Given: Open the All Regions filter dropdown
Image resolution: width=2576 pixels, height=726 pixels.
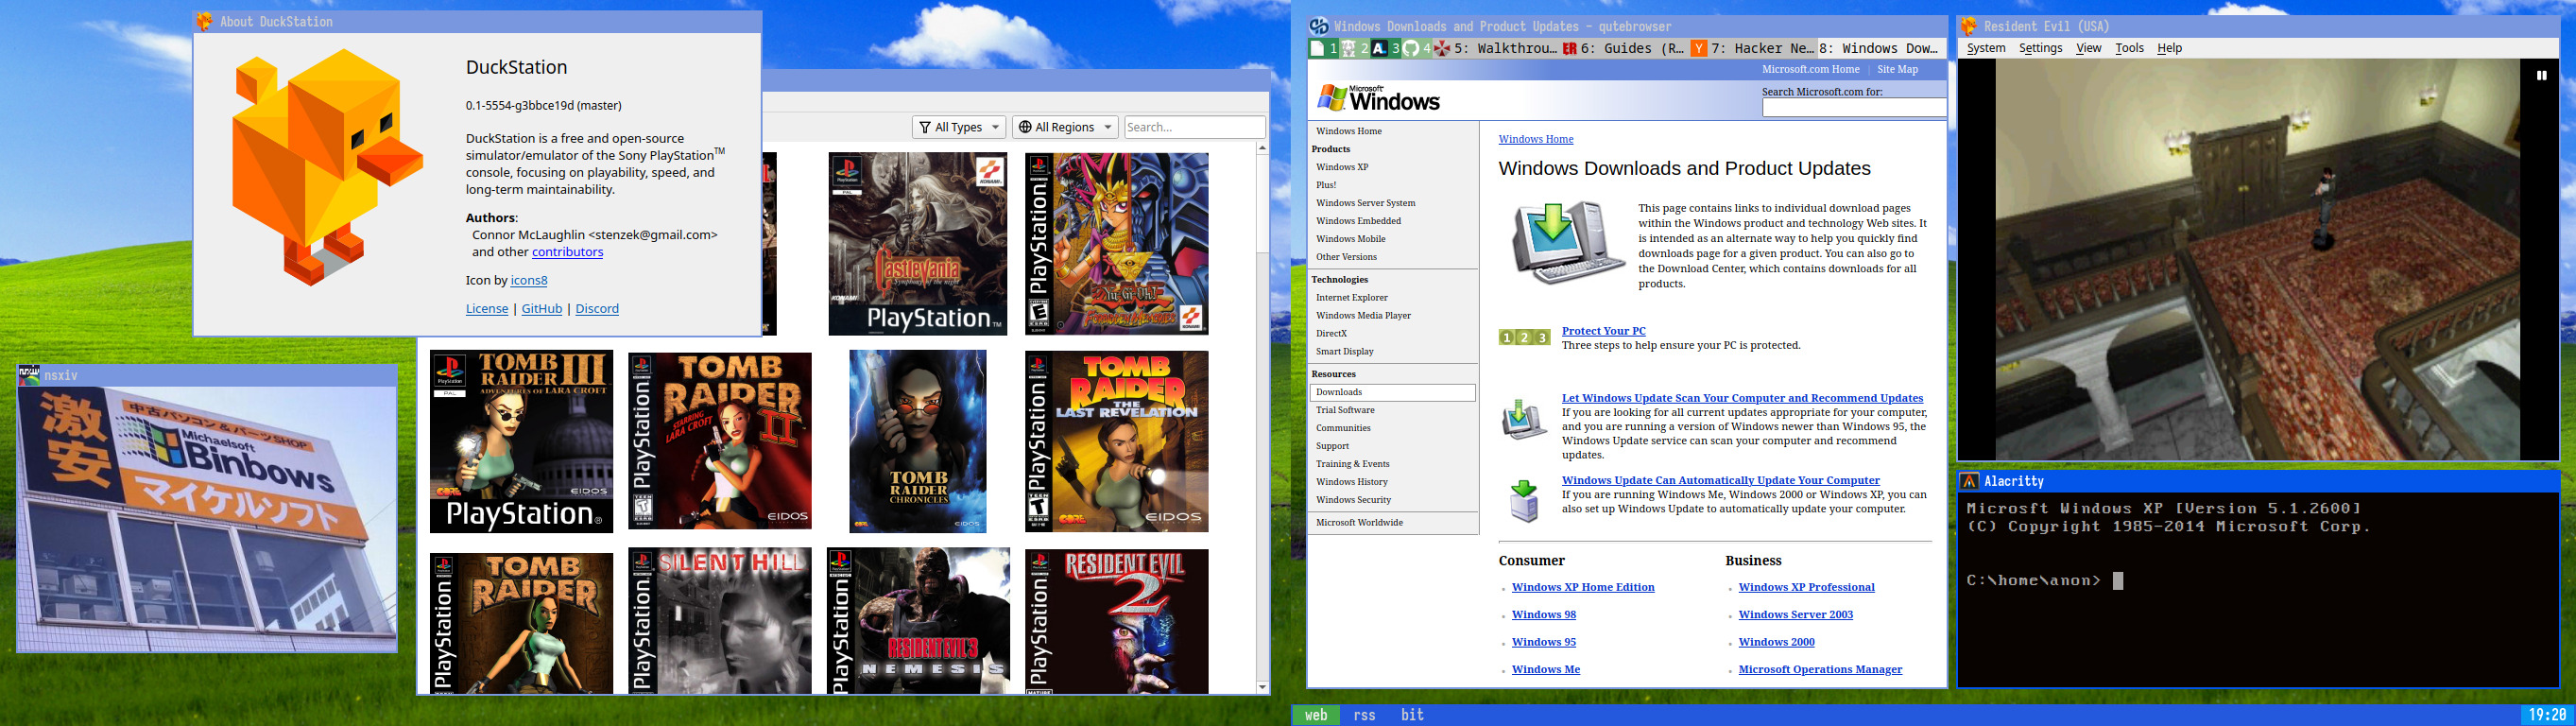Looking at the screenshot, I should (x=1064, y=127).
